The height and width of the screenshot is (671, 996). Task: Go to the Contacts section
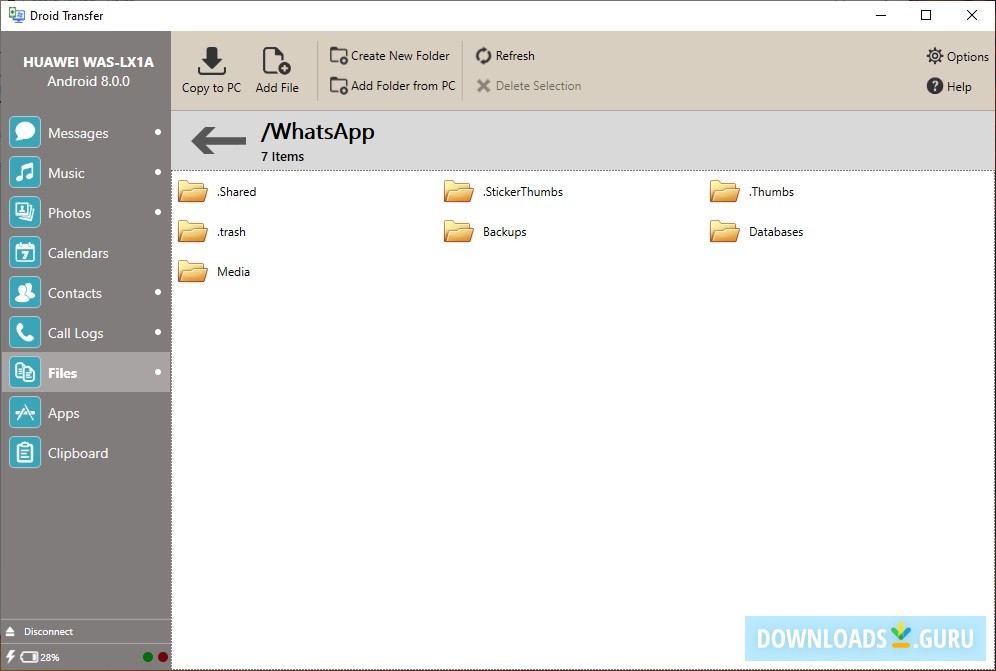[x=75, y=293]
